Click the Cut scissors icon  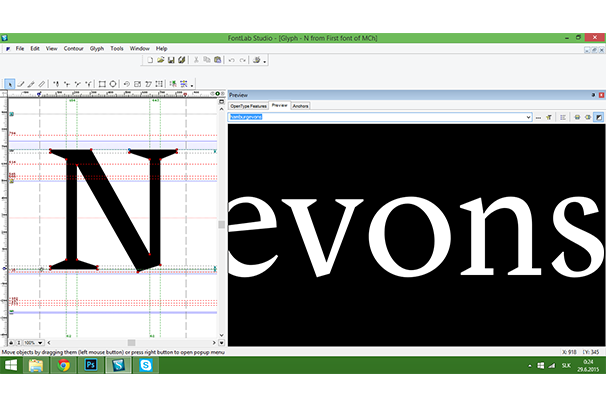pyautogui.click(x=195, y=60)
